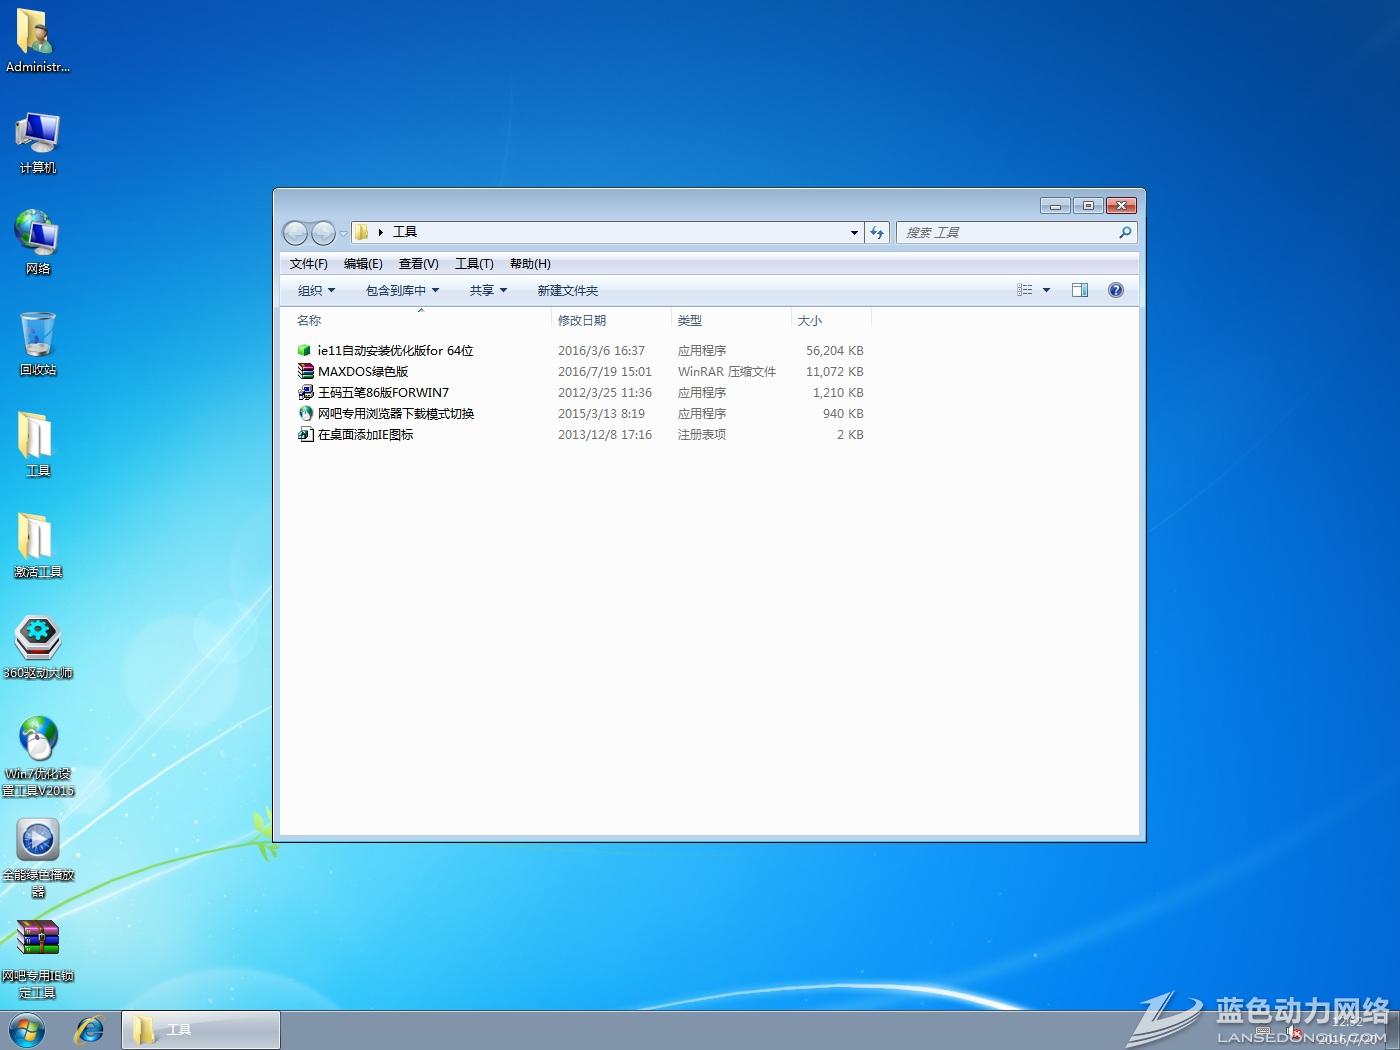Click the 新建文件夹 button

click(x=567, y=291)
